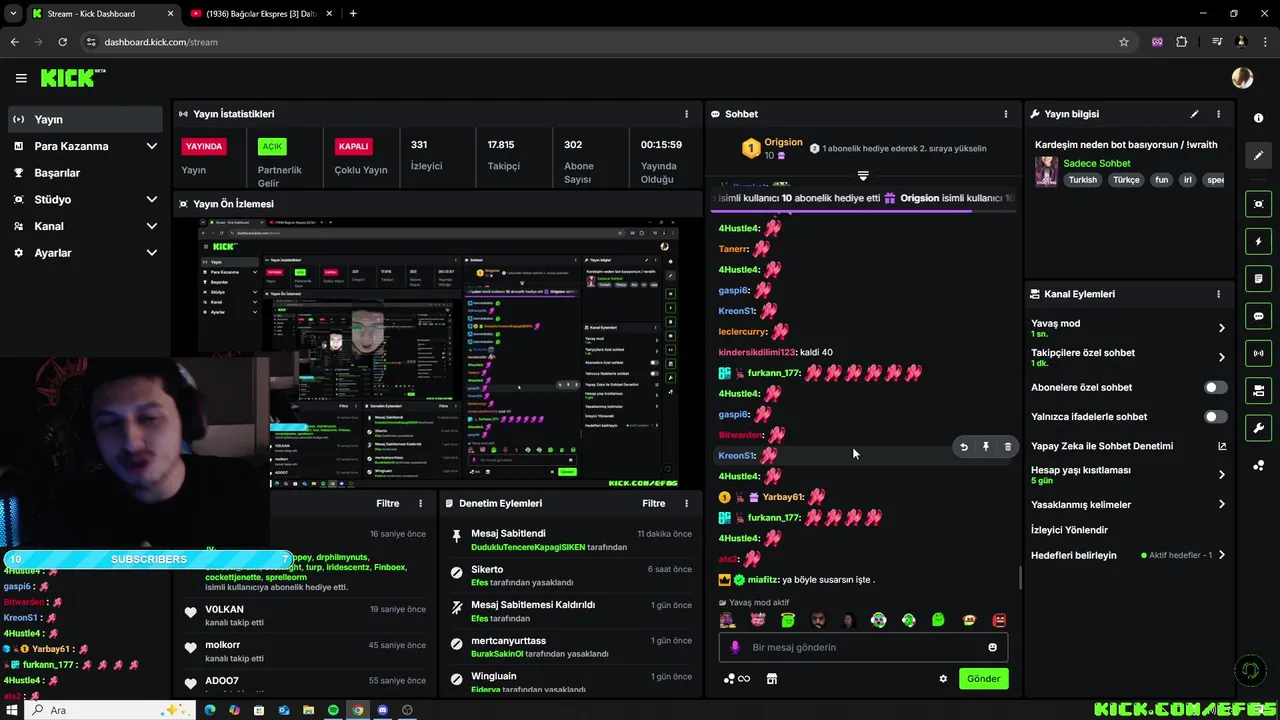Toggle the lightning activity widget icon
The image size is (1280, 720).
(1259, 241)
